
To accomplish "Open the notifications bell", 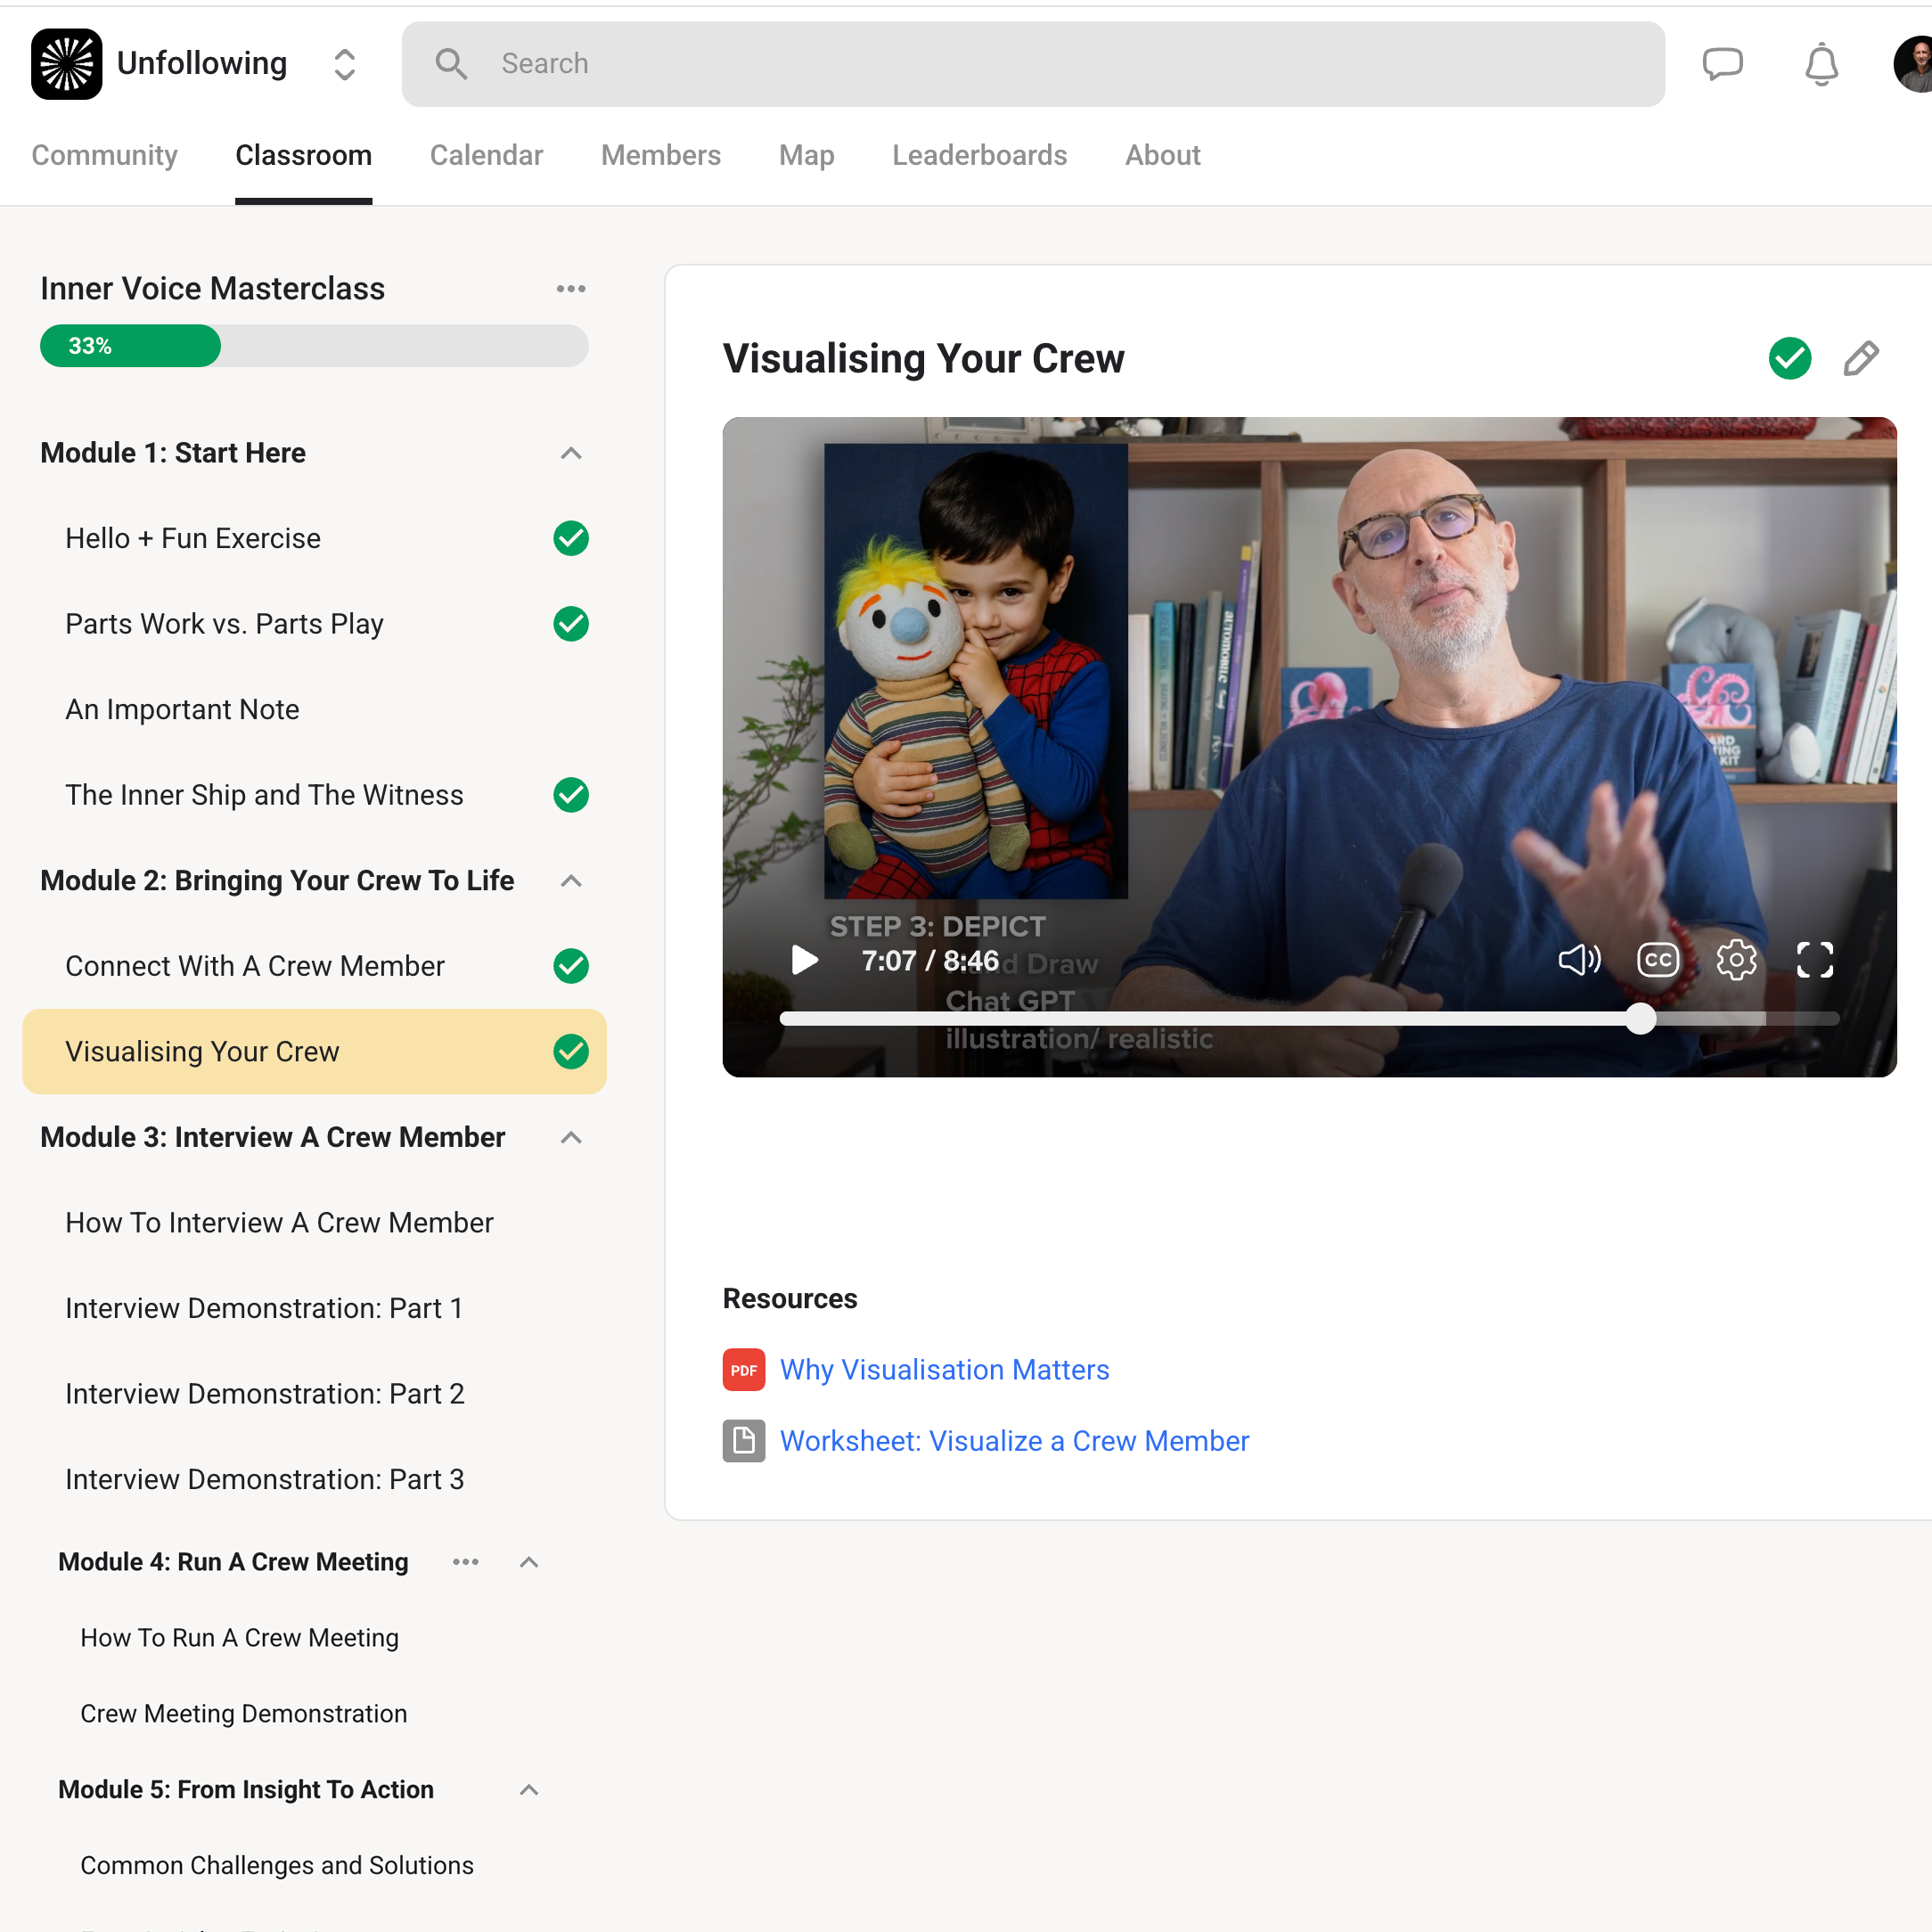I will [1820, 63].
